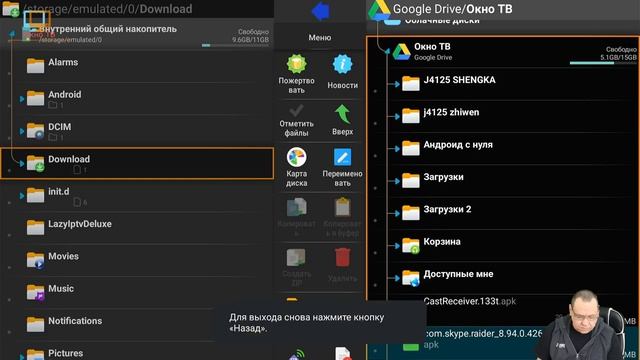Expand the Загрузки folder arrow
Screen dimensions: 640x360
click(397, 181)
